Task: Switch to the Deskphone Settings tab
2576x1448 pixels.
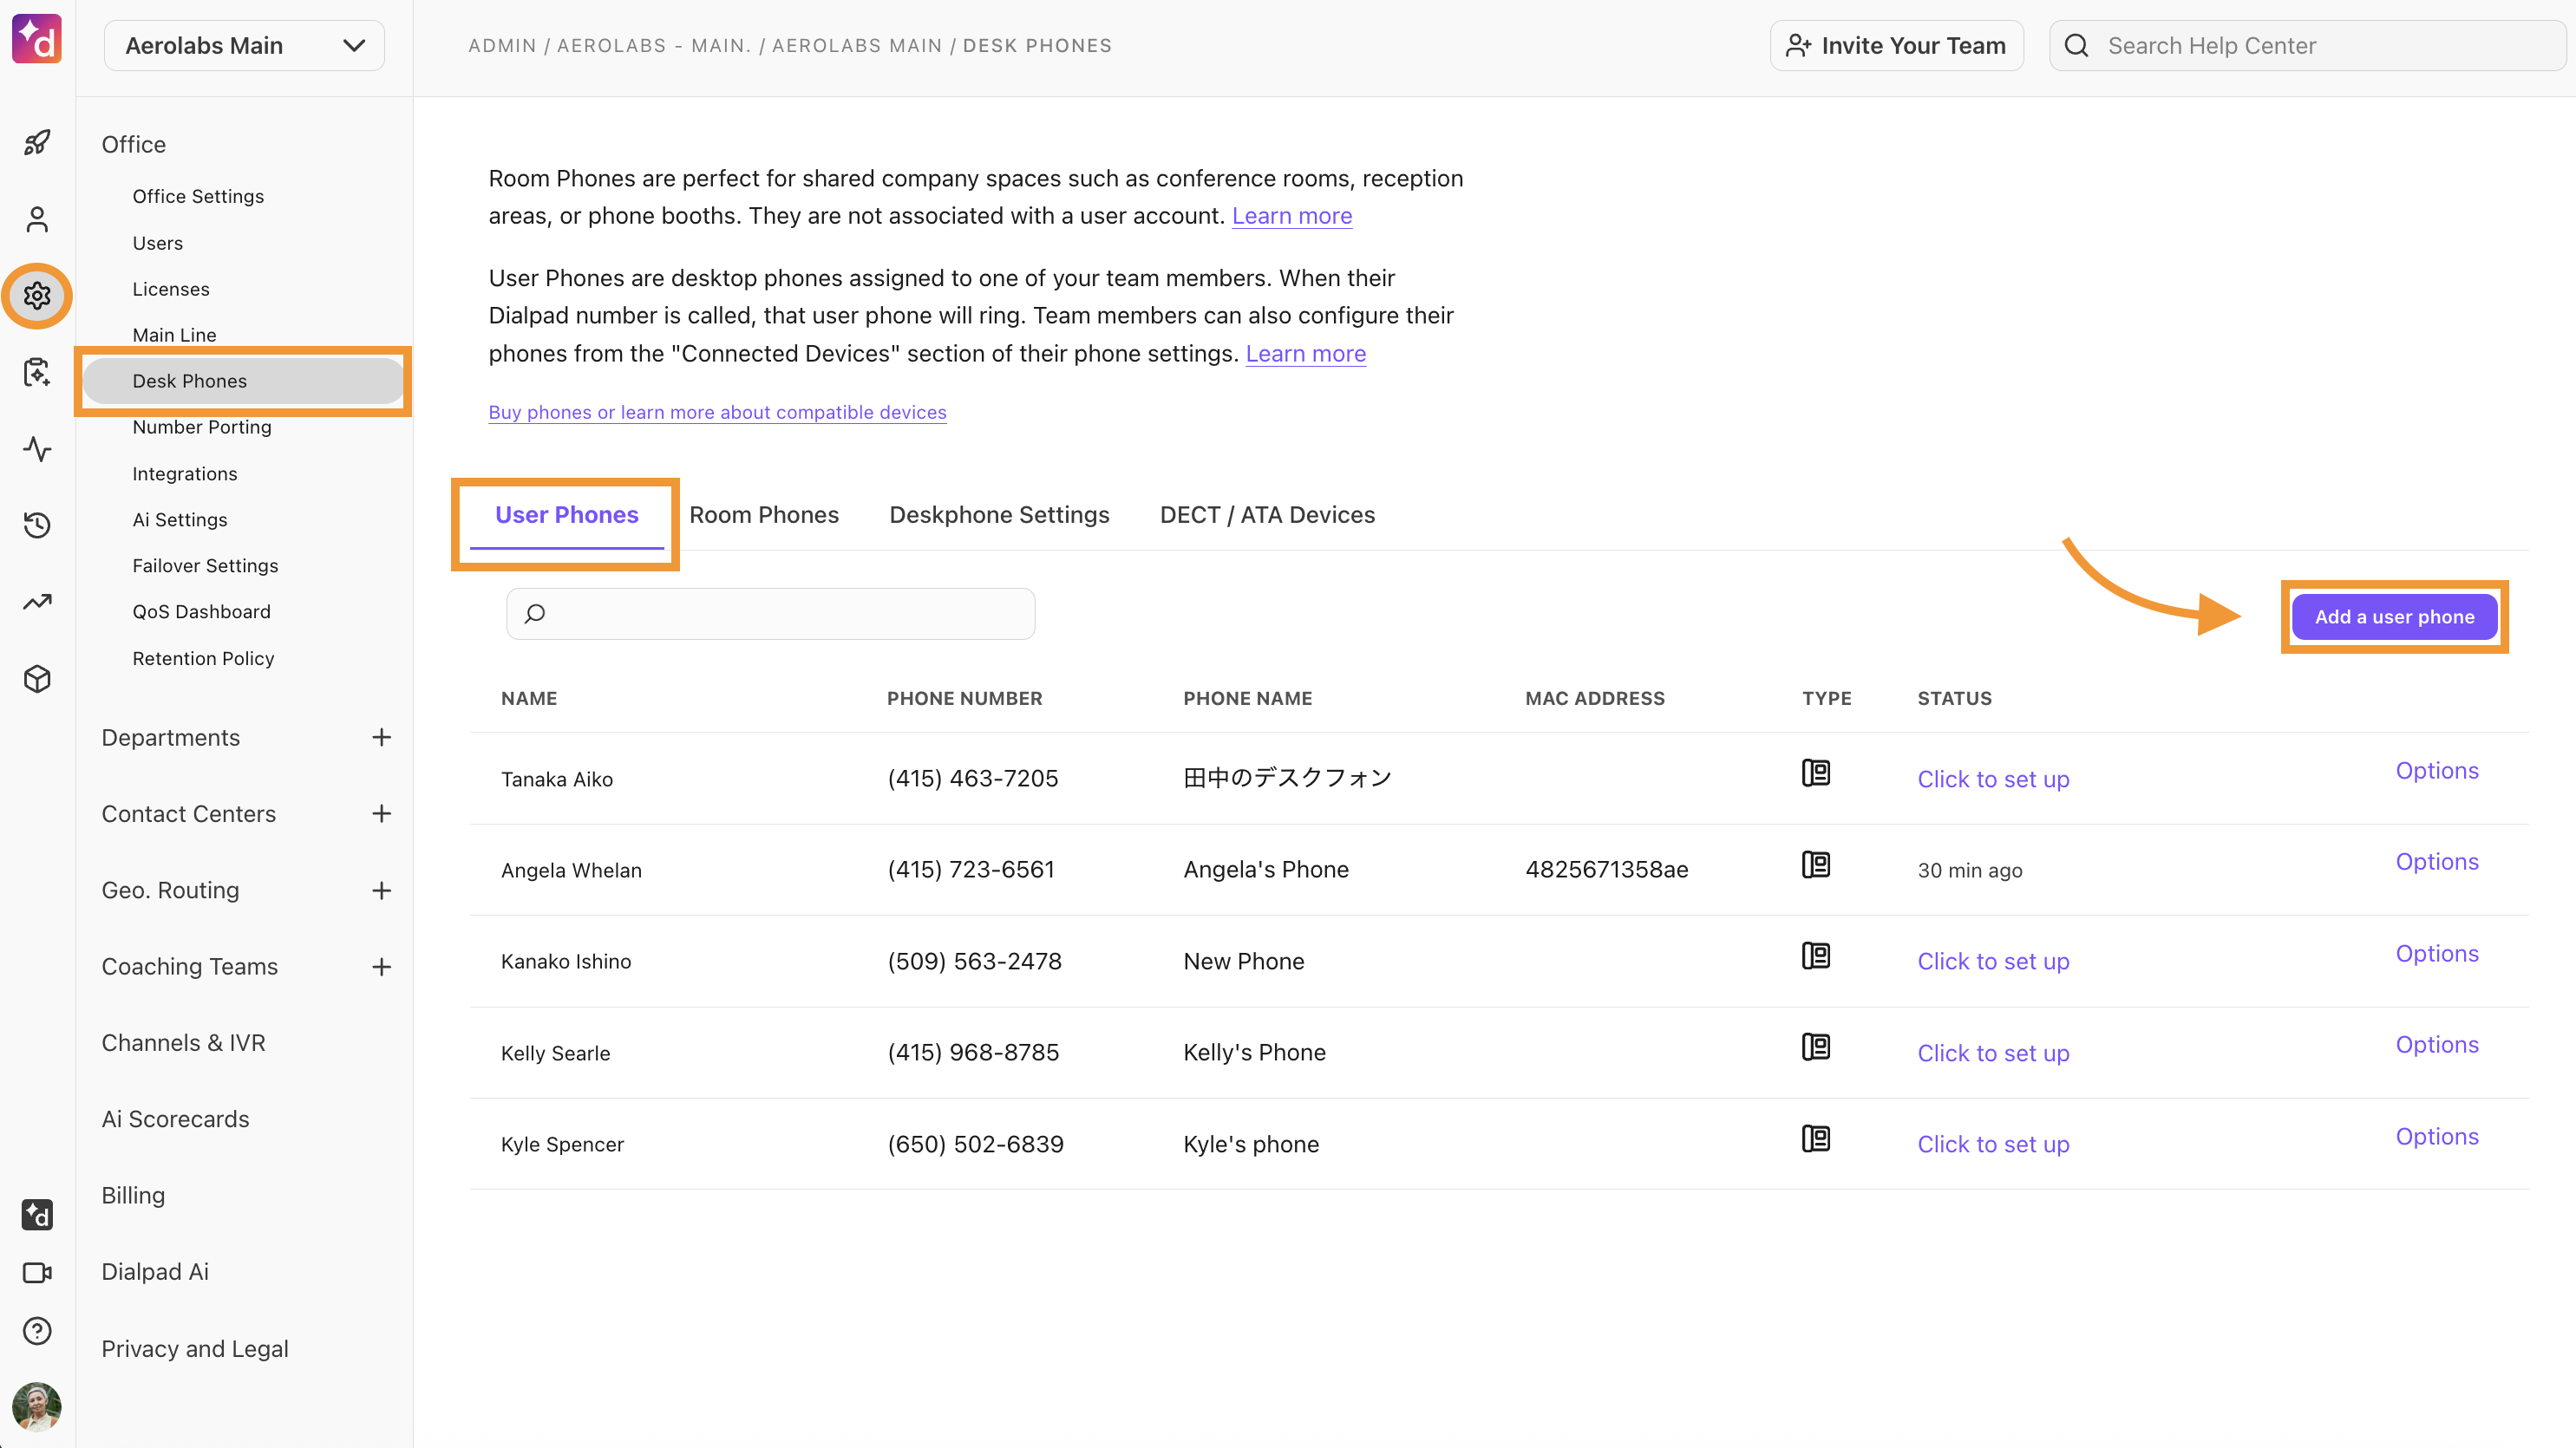Action: pyautogui.click(x=999, y=515)
